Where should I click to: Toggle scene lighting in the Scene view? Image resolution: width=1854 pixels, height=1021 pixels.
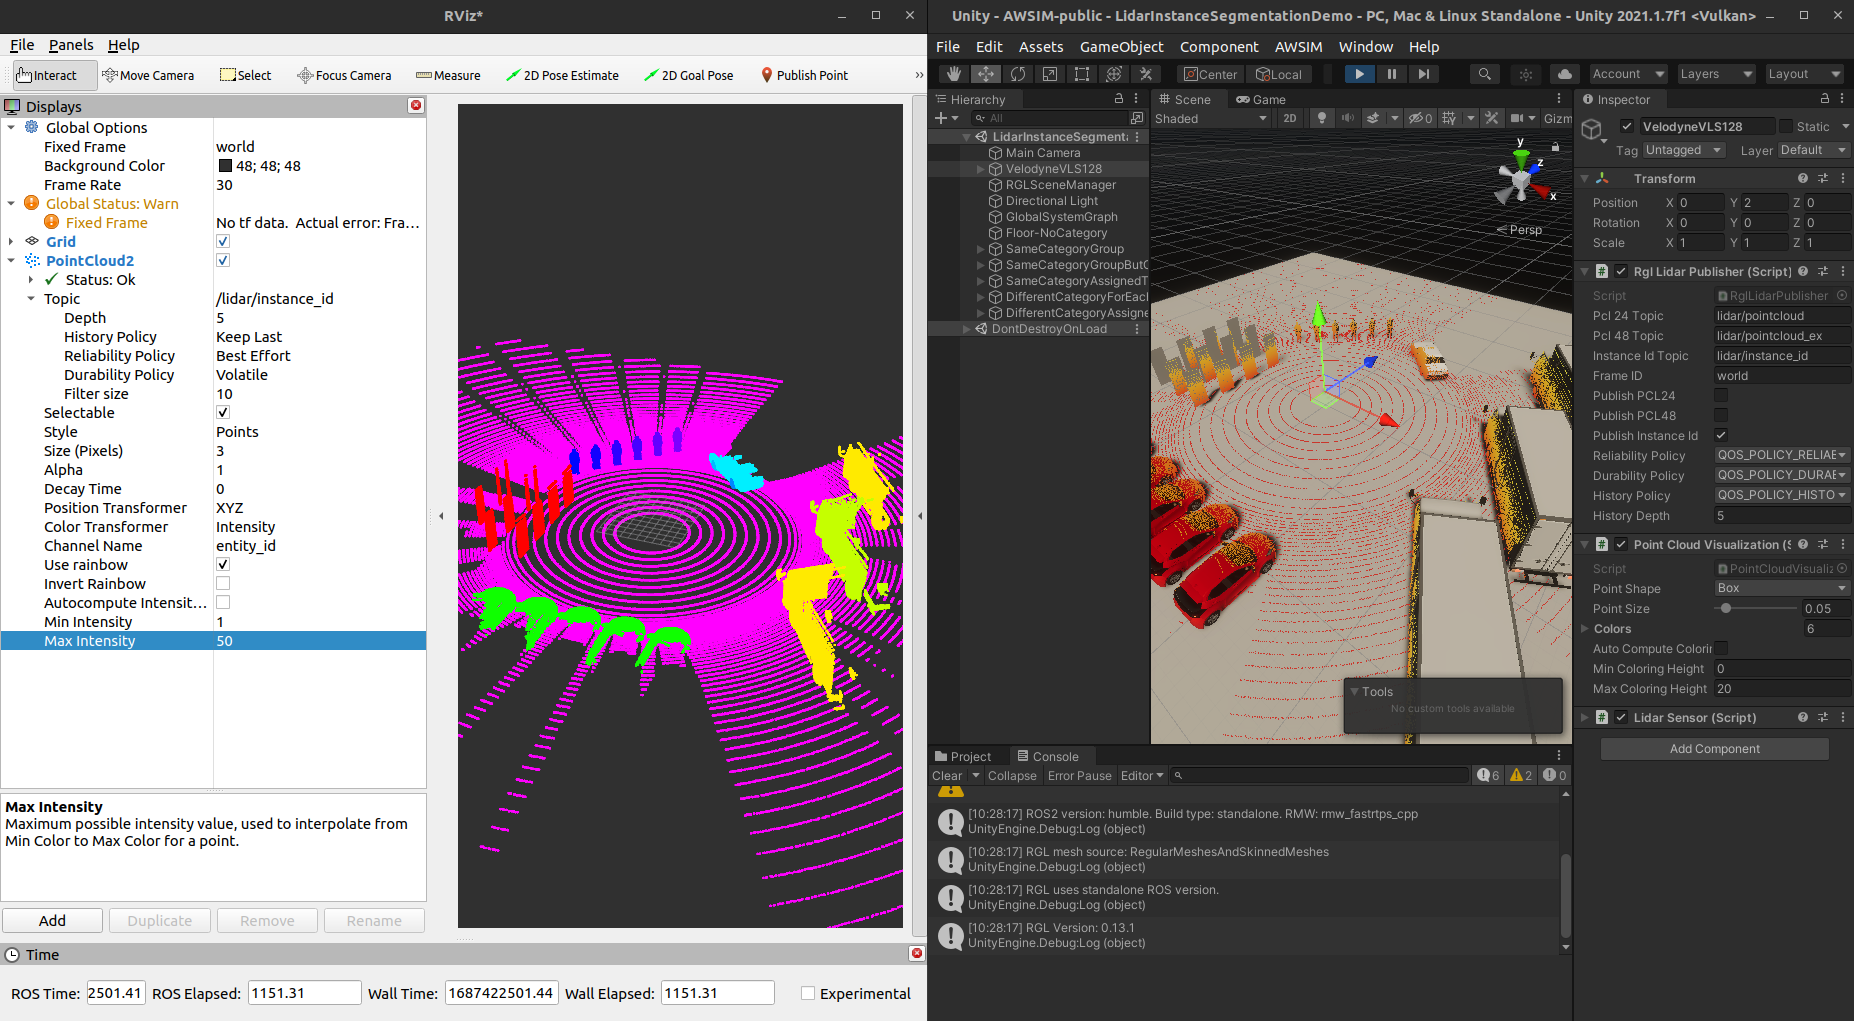coord(1322,118)
